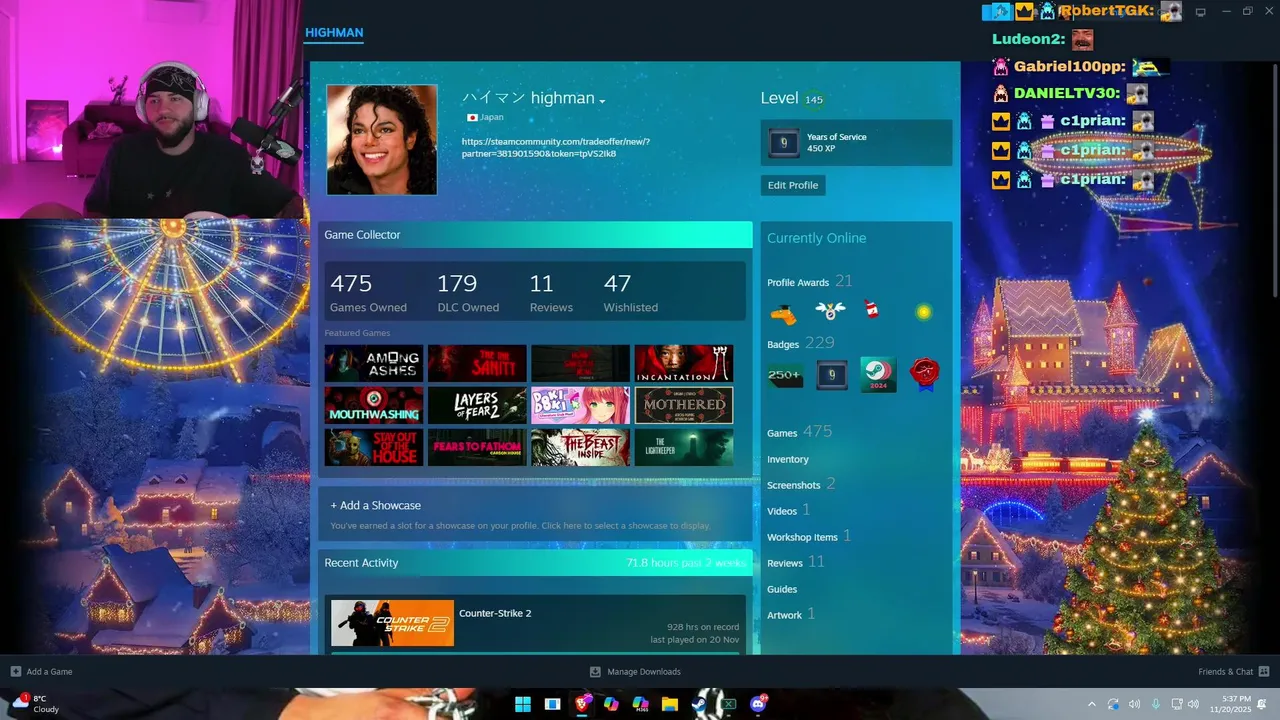Open the red can profile award

coord(871,311)
